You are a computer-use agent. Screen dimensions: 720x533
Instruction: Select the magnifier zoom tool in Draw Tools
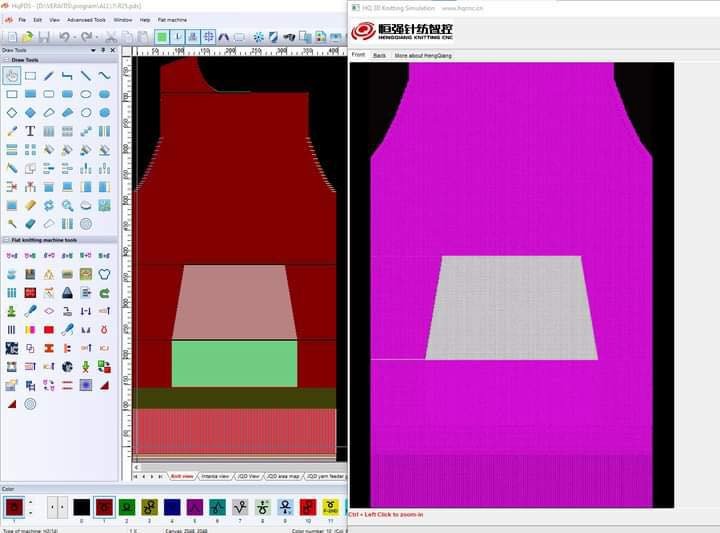point(67,205)
